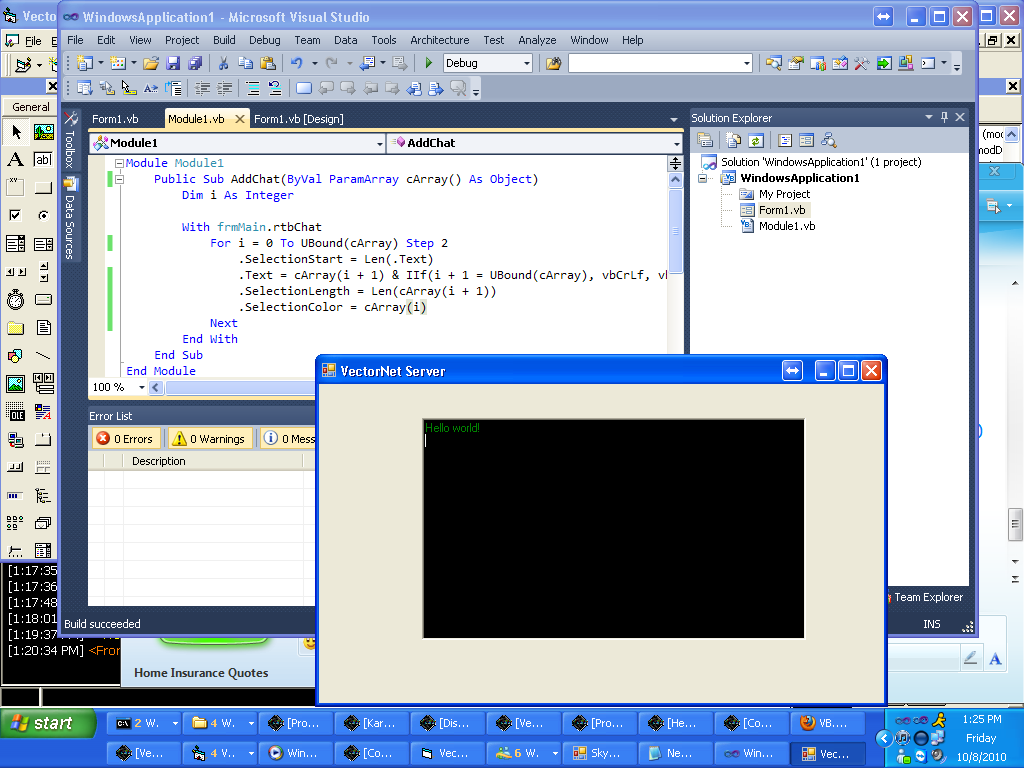
Task: Select Module1.vb in Solution Explorer
Action: point(786,226)
